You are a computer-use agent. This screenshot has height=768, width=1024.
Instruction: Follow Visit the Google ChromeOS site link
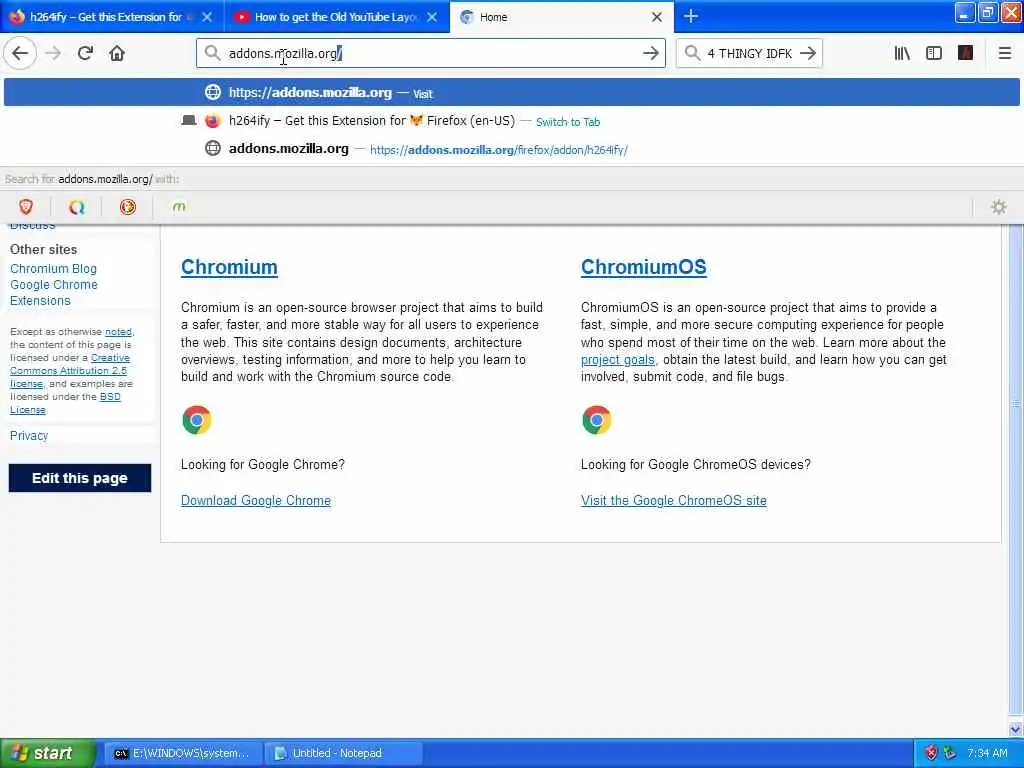pos(673,500)
